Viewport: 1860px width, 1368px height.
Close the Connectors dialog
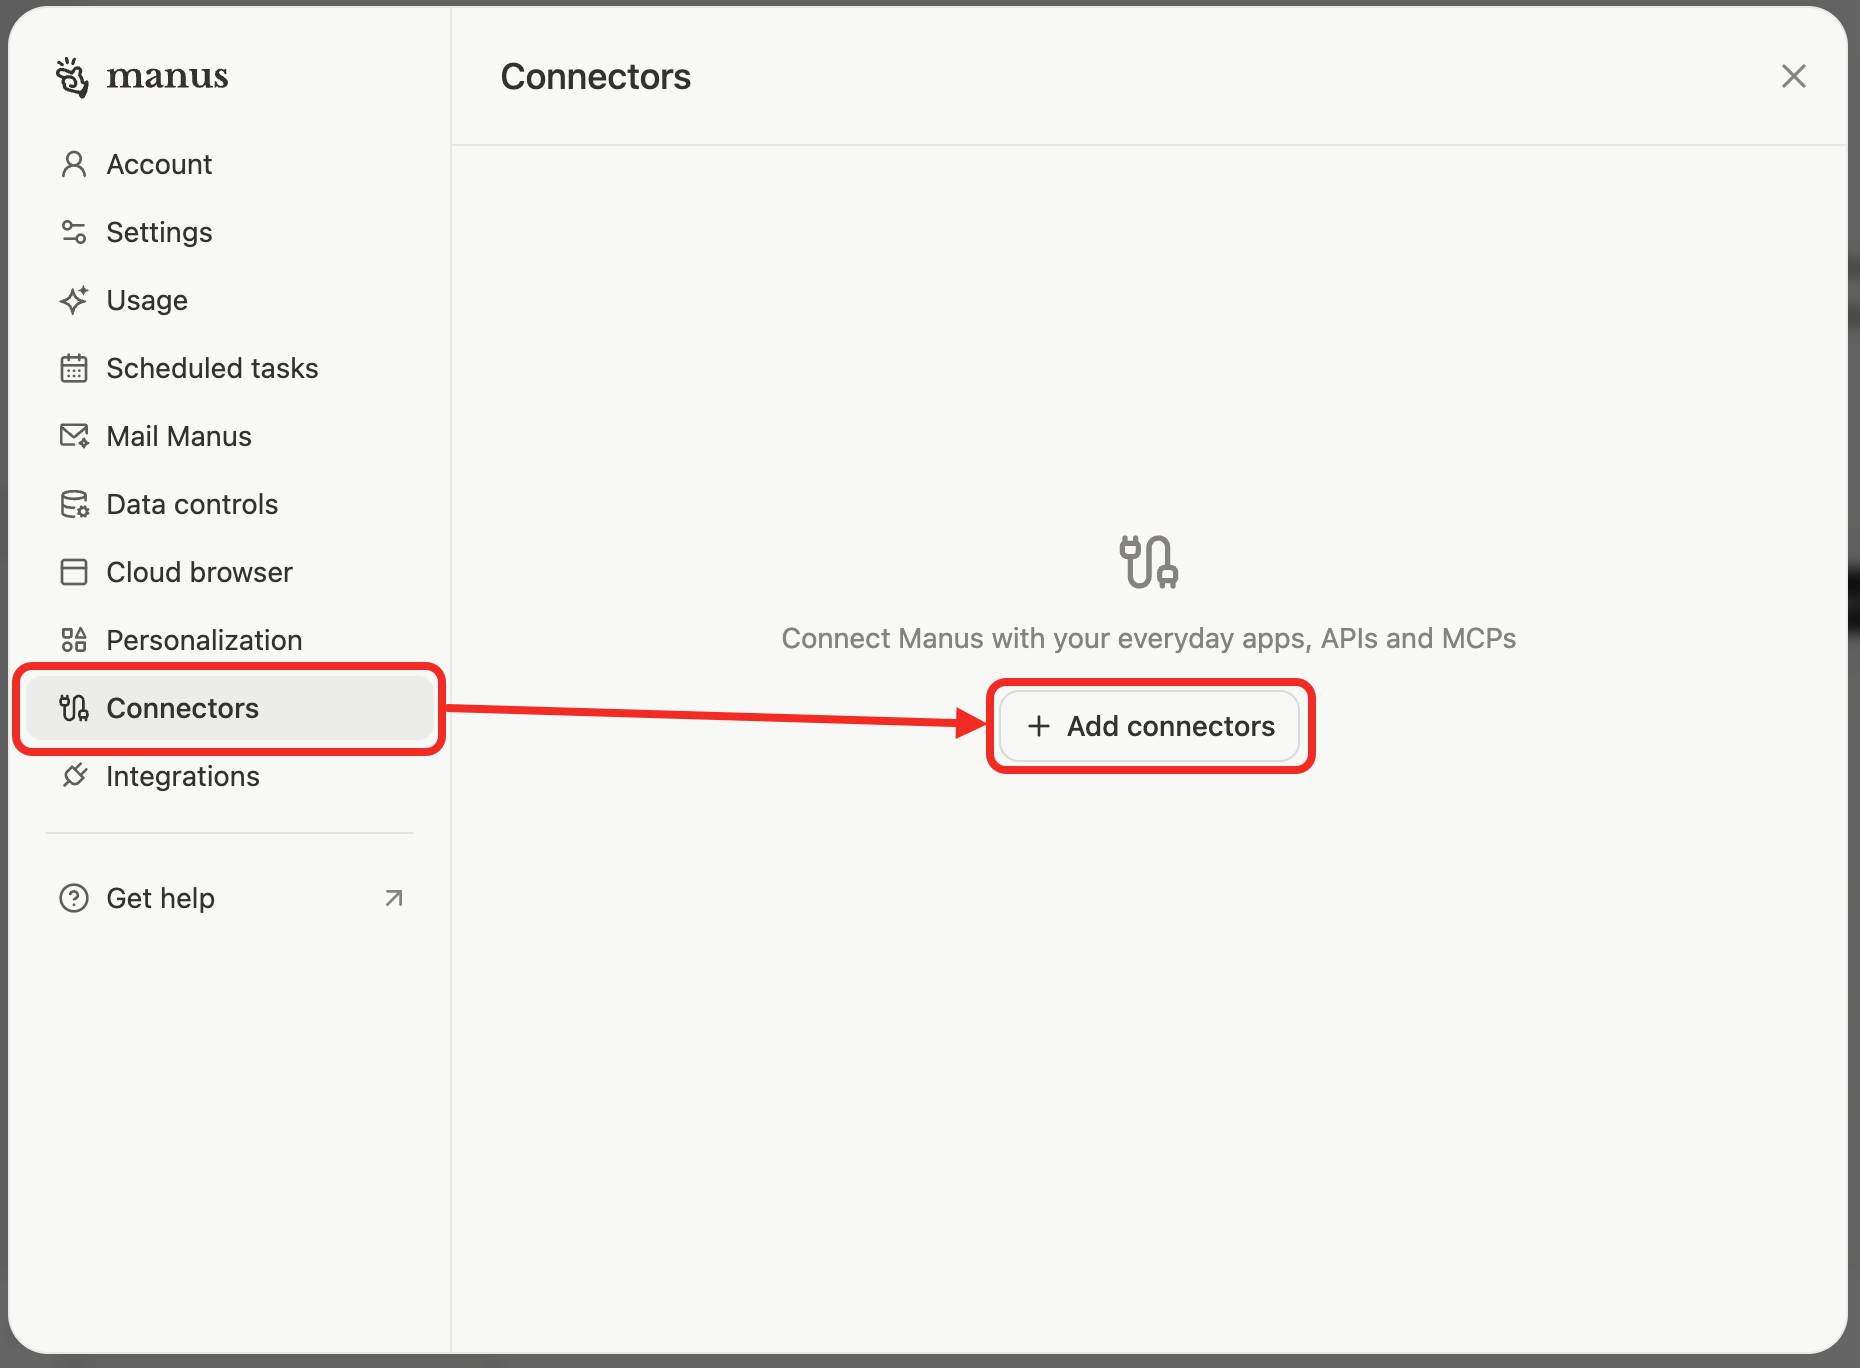[1794, 76]
